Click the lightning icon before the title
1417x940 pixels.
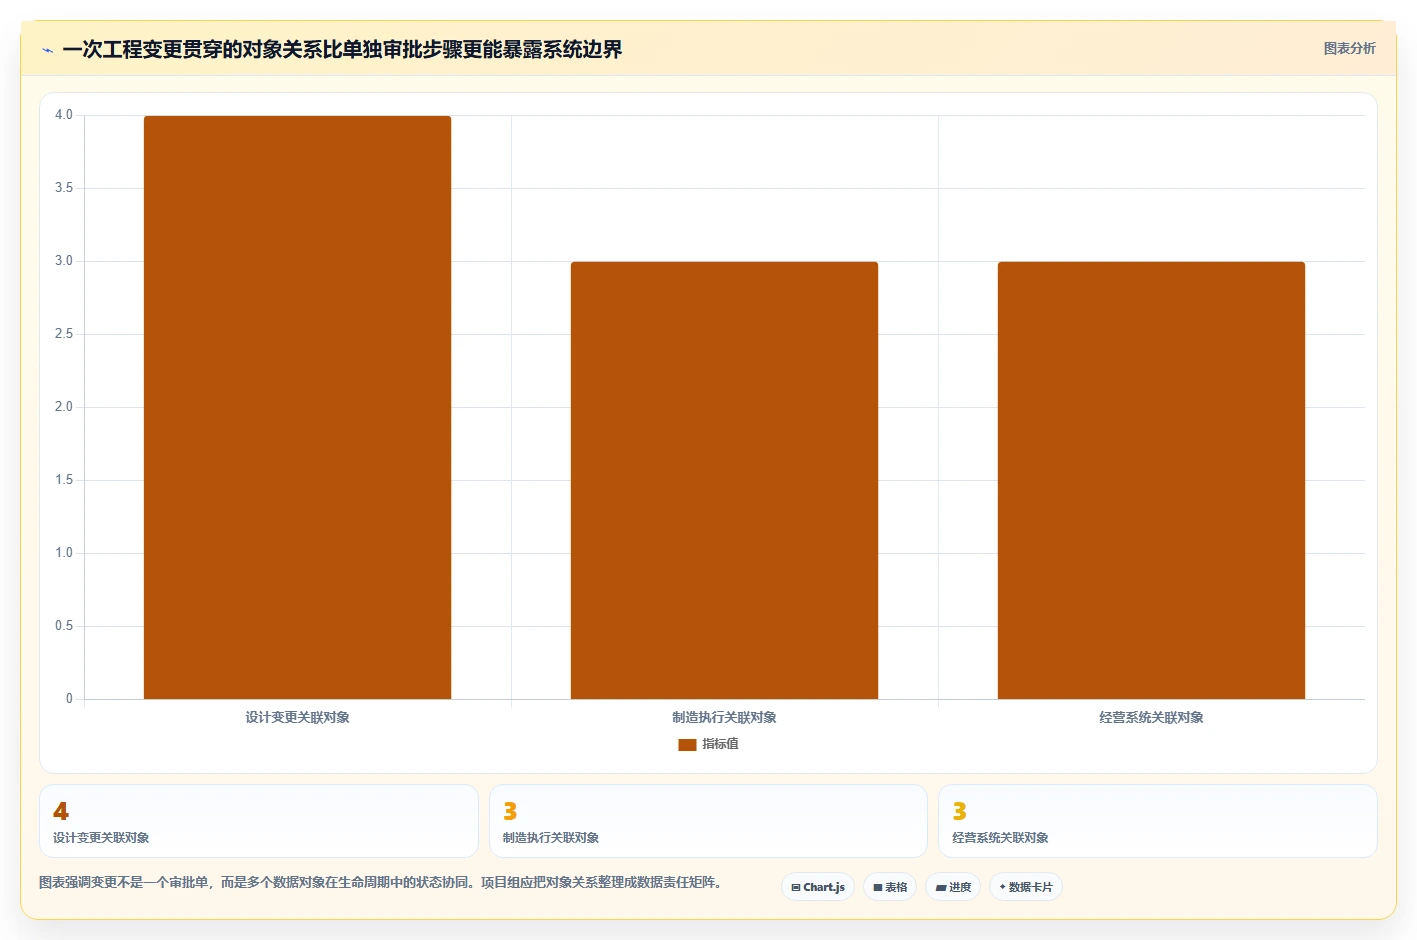[47, 50]
